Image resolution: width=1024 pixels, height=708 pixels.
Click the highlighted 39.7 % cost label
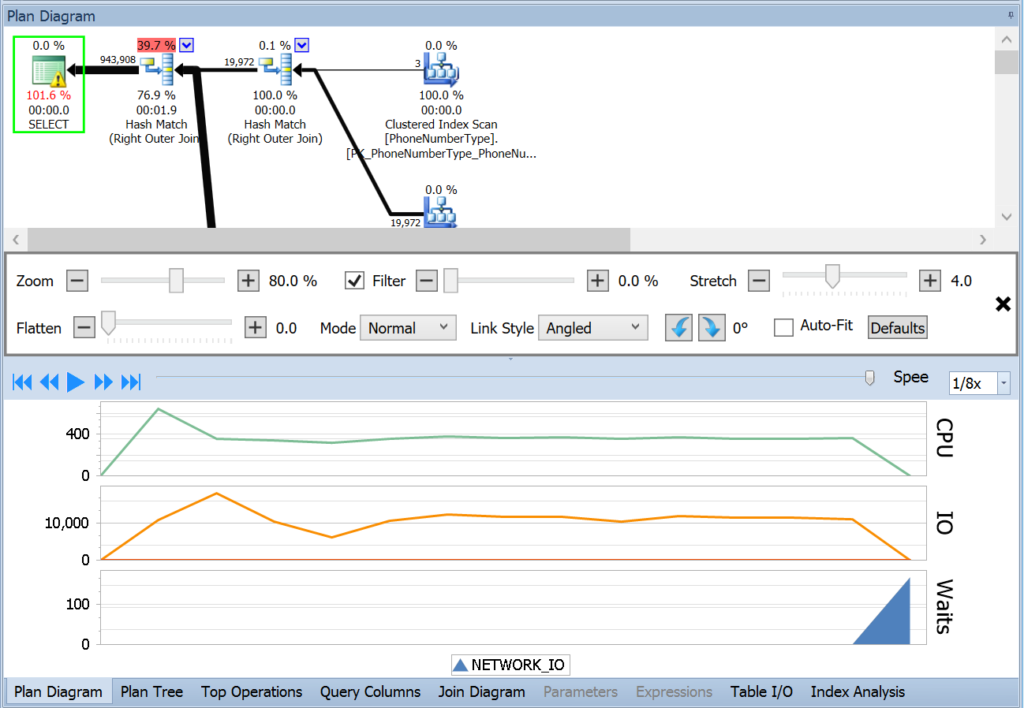[156, 45]
